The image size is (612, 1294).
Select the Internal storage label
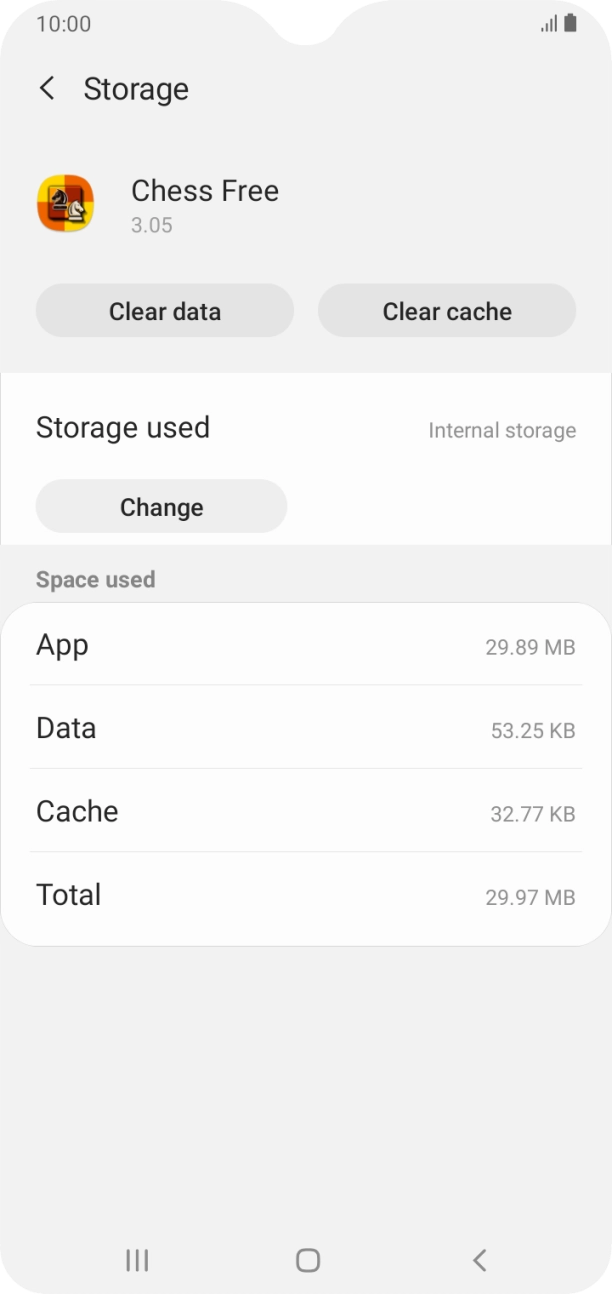(x=501, y=430)
